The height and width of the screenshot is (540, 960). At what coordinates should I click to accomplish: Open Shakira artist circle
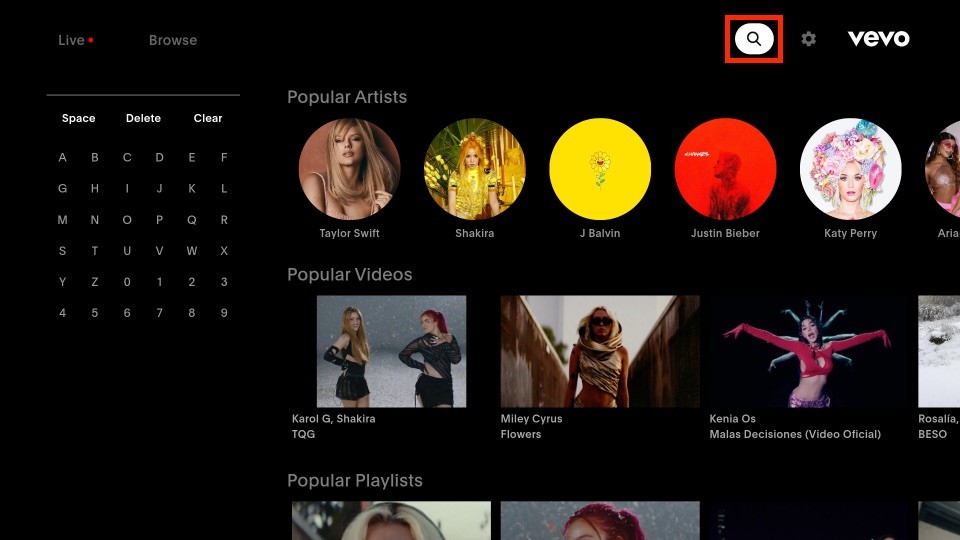click(x=474, y=169)
